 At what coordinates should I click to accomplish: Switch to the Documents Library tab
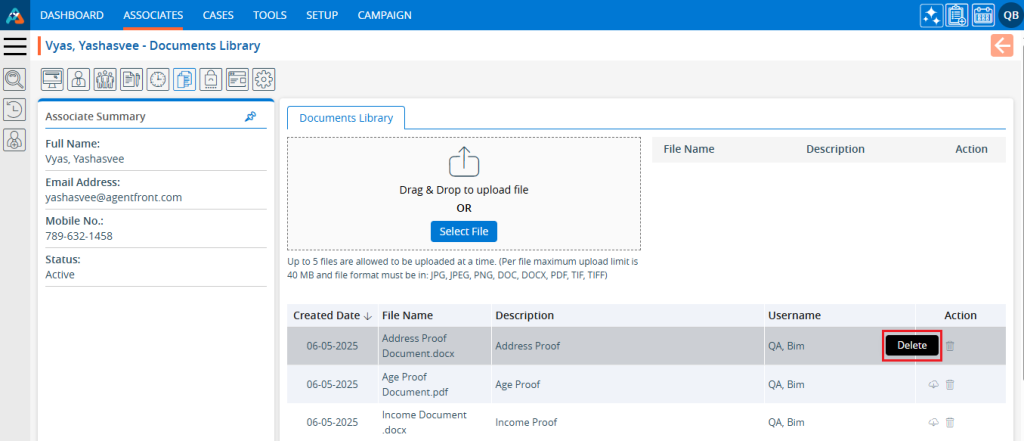(346, 118)
